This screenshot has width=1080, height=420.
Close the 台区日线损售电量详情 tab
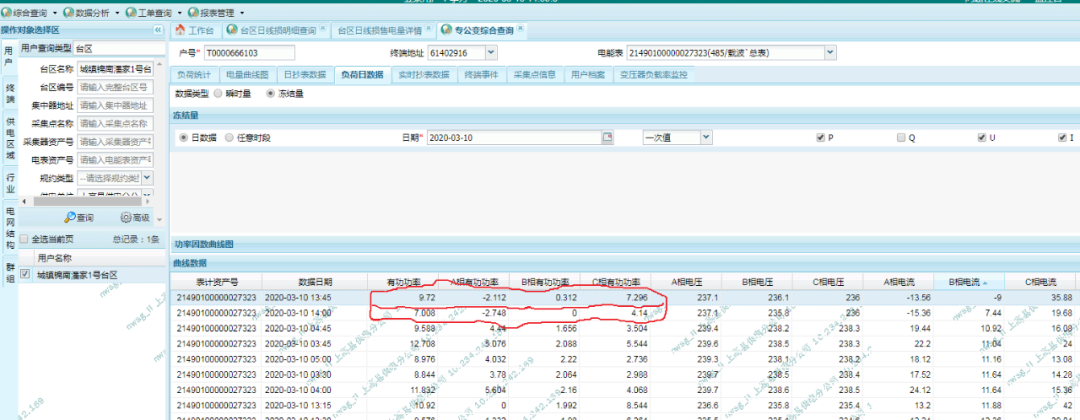428,29
